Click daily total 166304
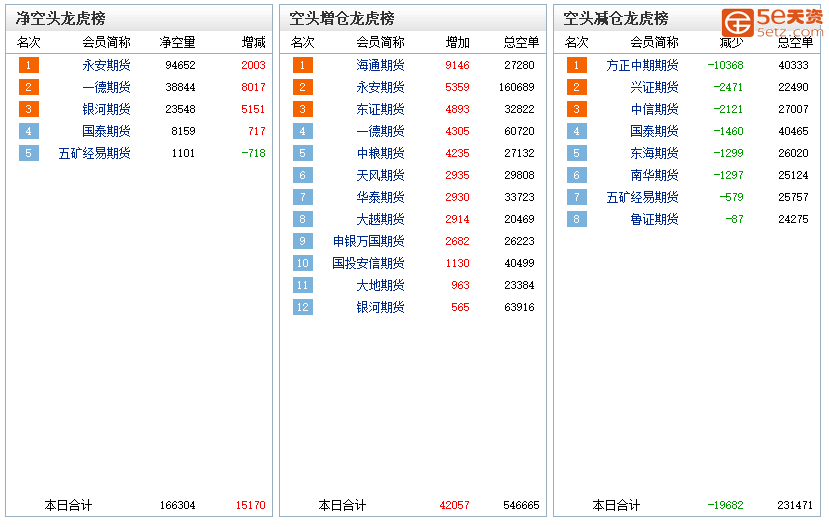Viewport: 829px width, 527px height. pyautogui.click(x=178, y=505)
